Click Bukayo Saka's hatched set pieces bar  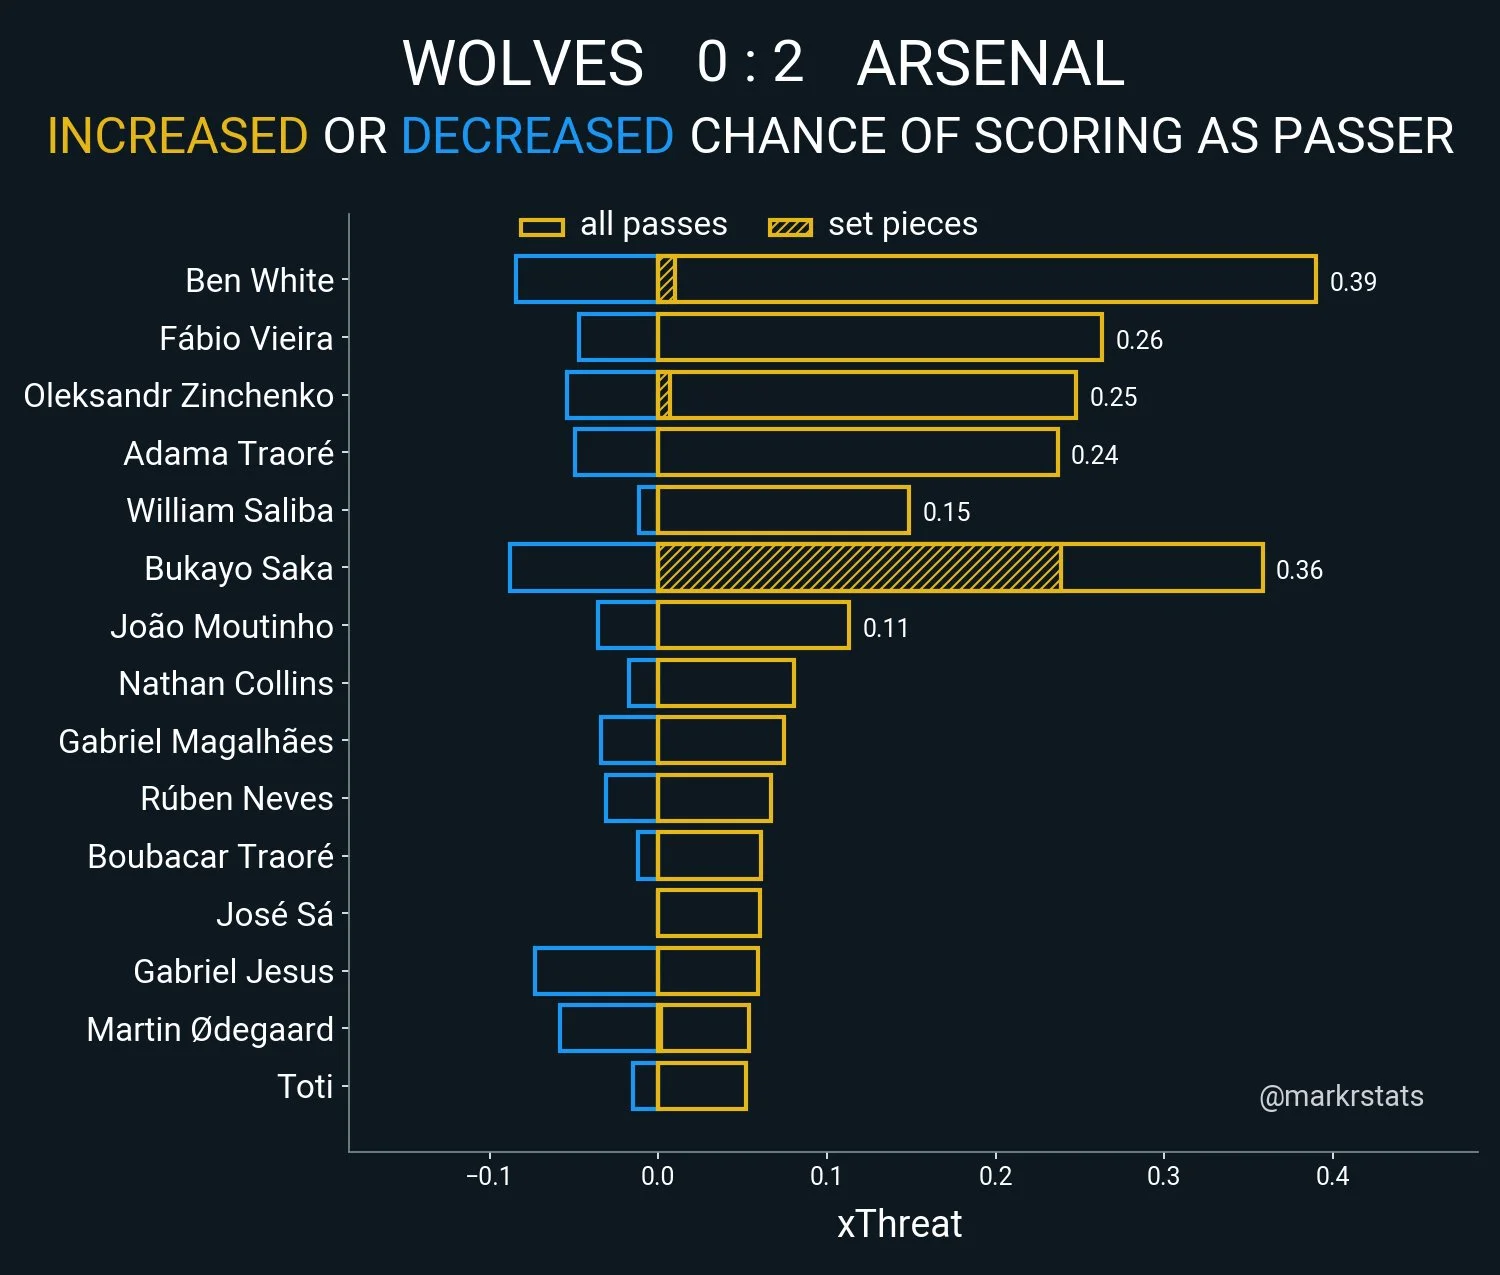coord(858,568)
